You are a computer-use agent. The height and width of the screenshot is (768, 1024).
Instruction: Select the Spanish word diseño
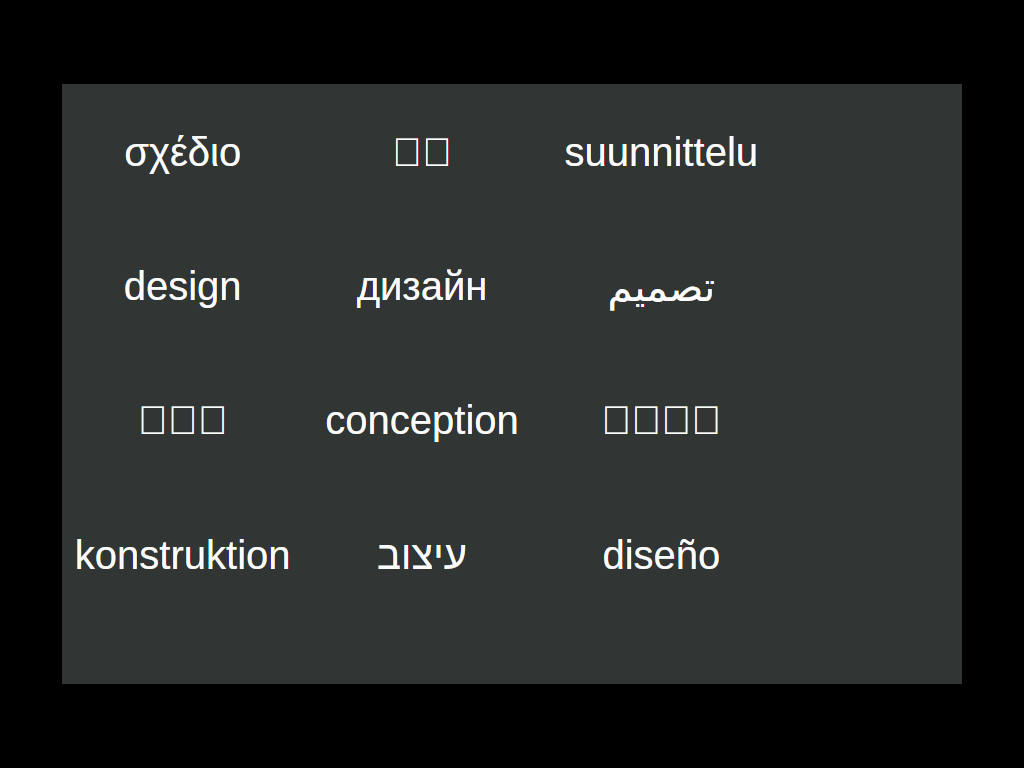pyautogui.click(x=660, y=556)
